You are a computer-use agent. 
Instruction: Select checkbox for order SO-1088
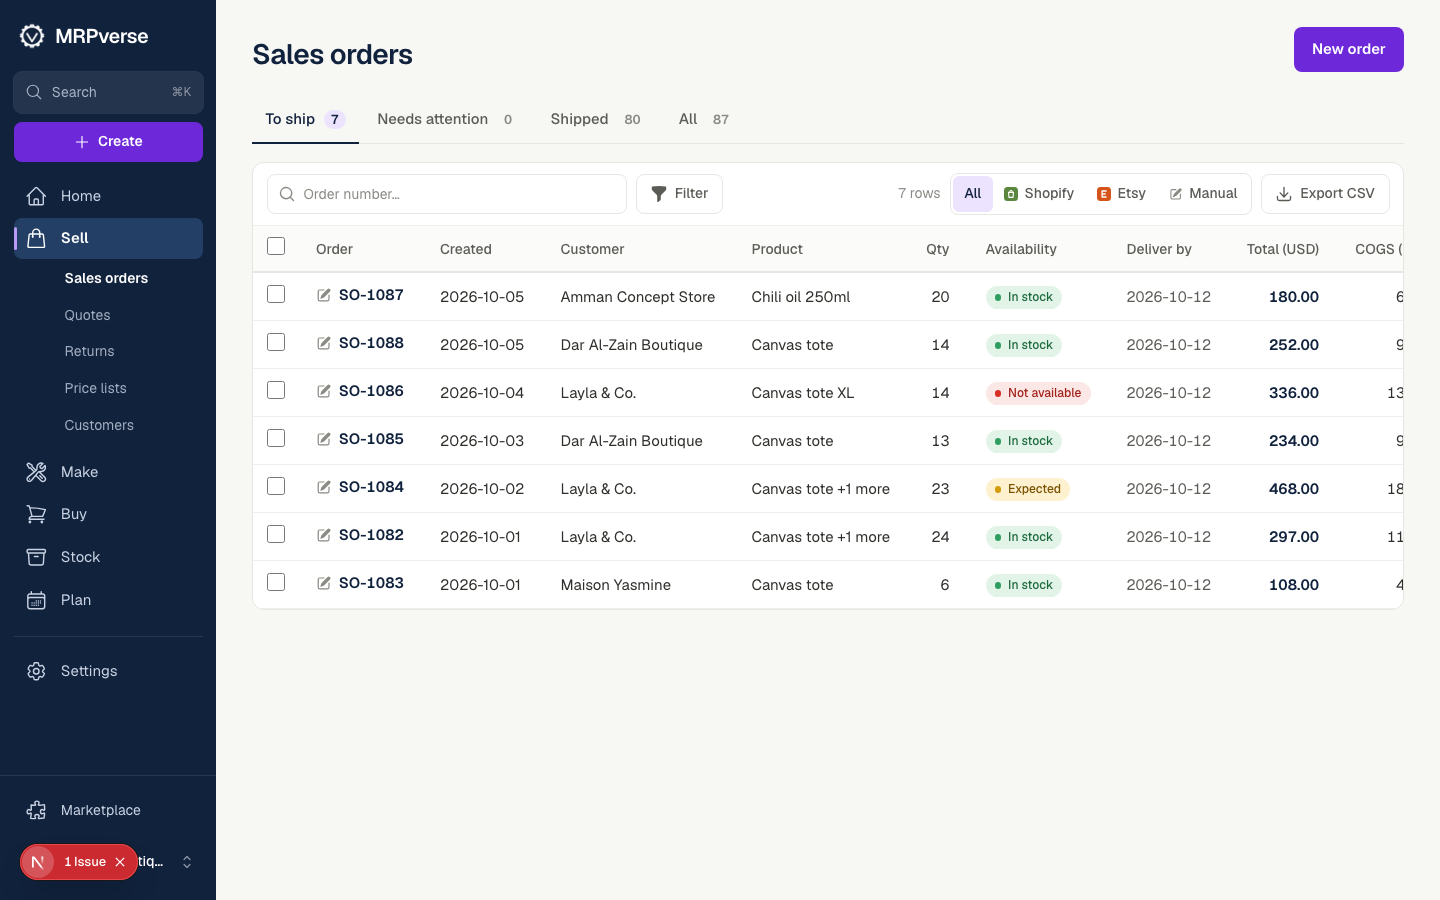pos(276,342)
